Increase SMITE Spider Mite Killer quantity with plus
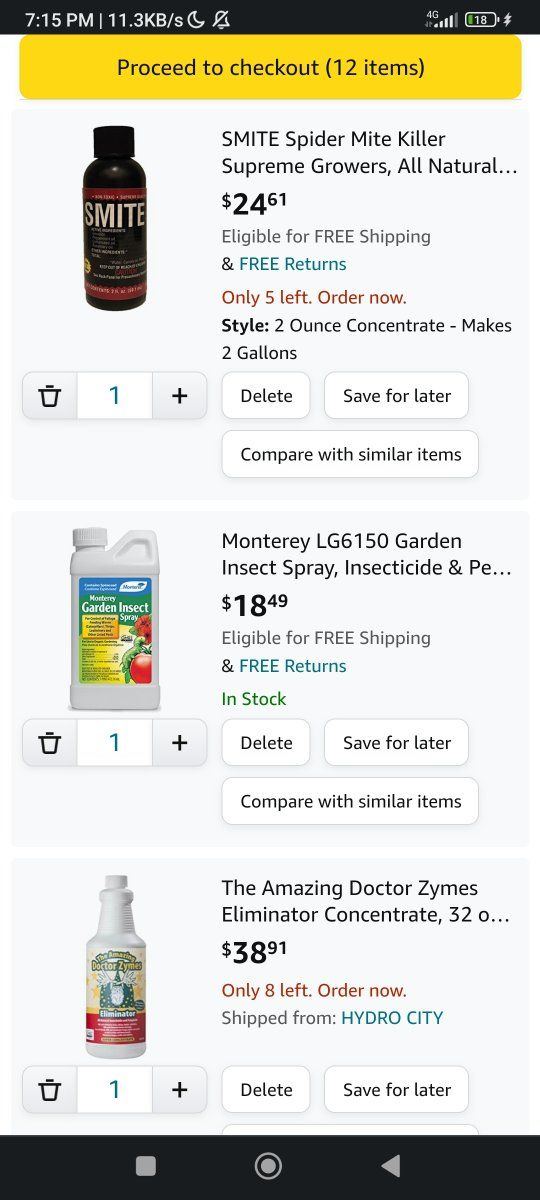Viewport: 540px width, 1200px height. [x=180, y=396]
